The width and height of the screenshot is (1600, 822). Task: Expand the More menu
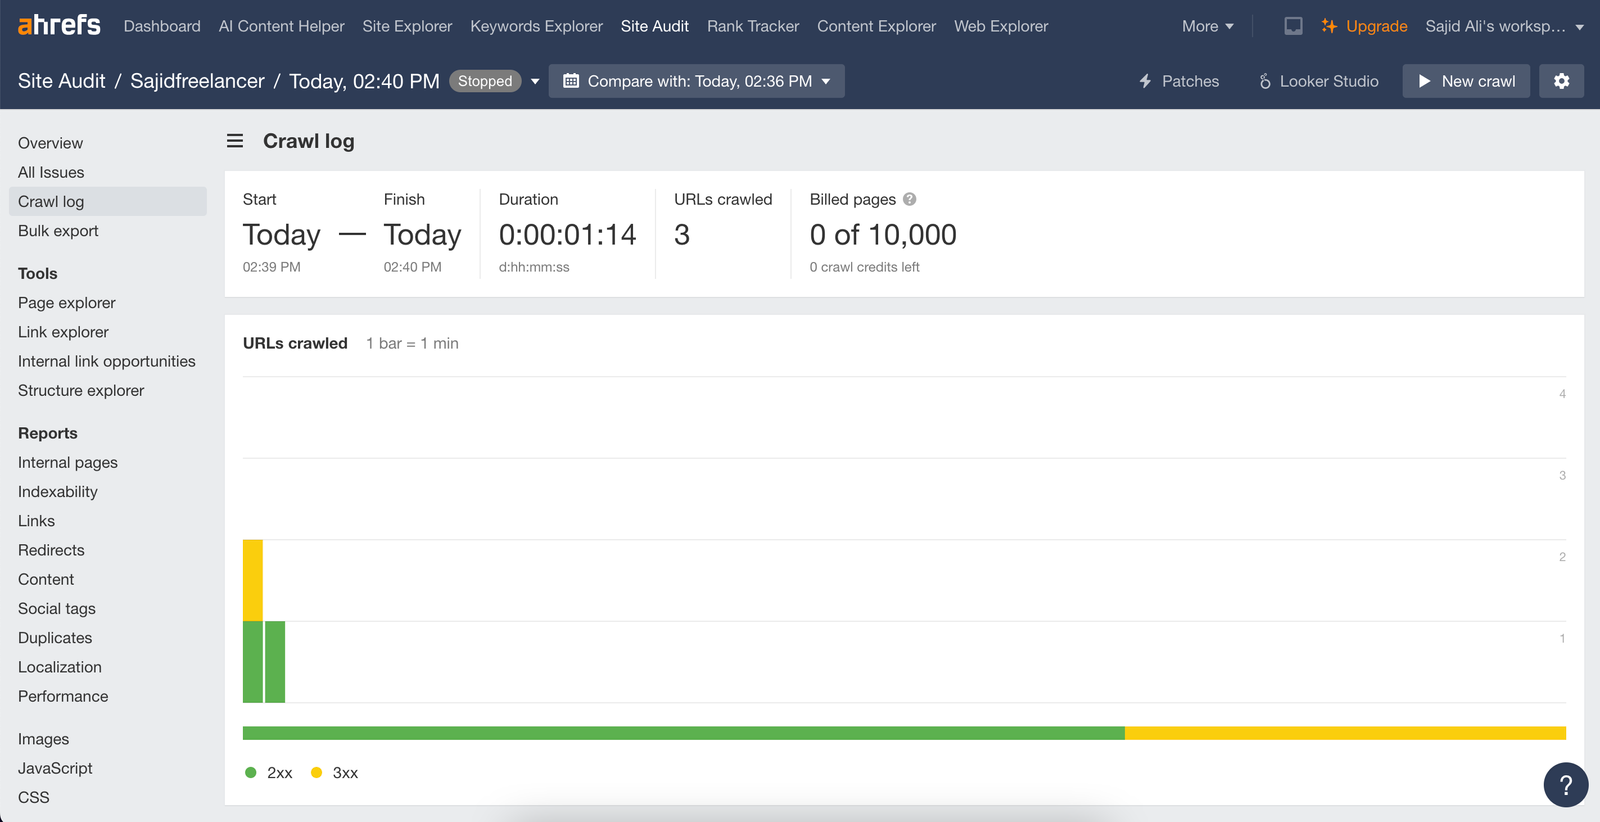(1208, 26)
